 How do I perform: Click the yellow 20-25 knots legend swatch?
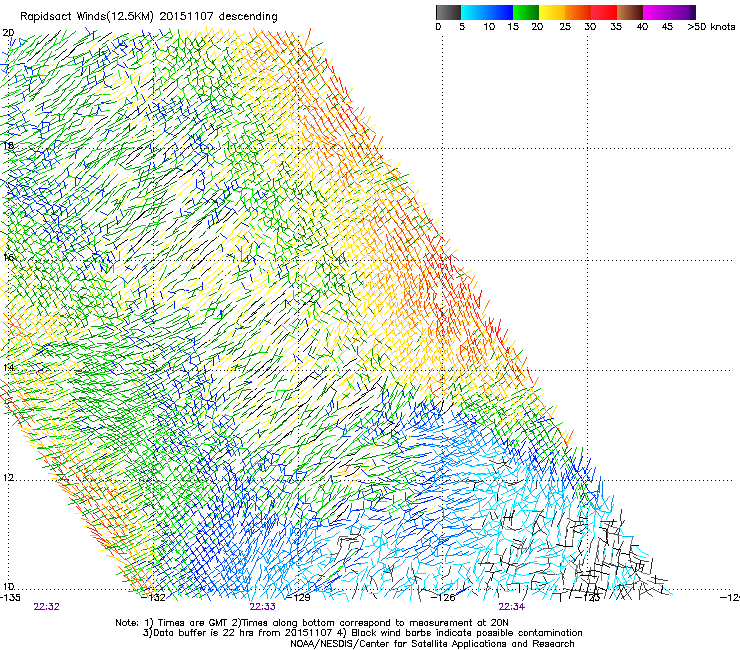pyautogui.click(x=552, y=12)
